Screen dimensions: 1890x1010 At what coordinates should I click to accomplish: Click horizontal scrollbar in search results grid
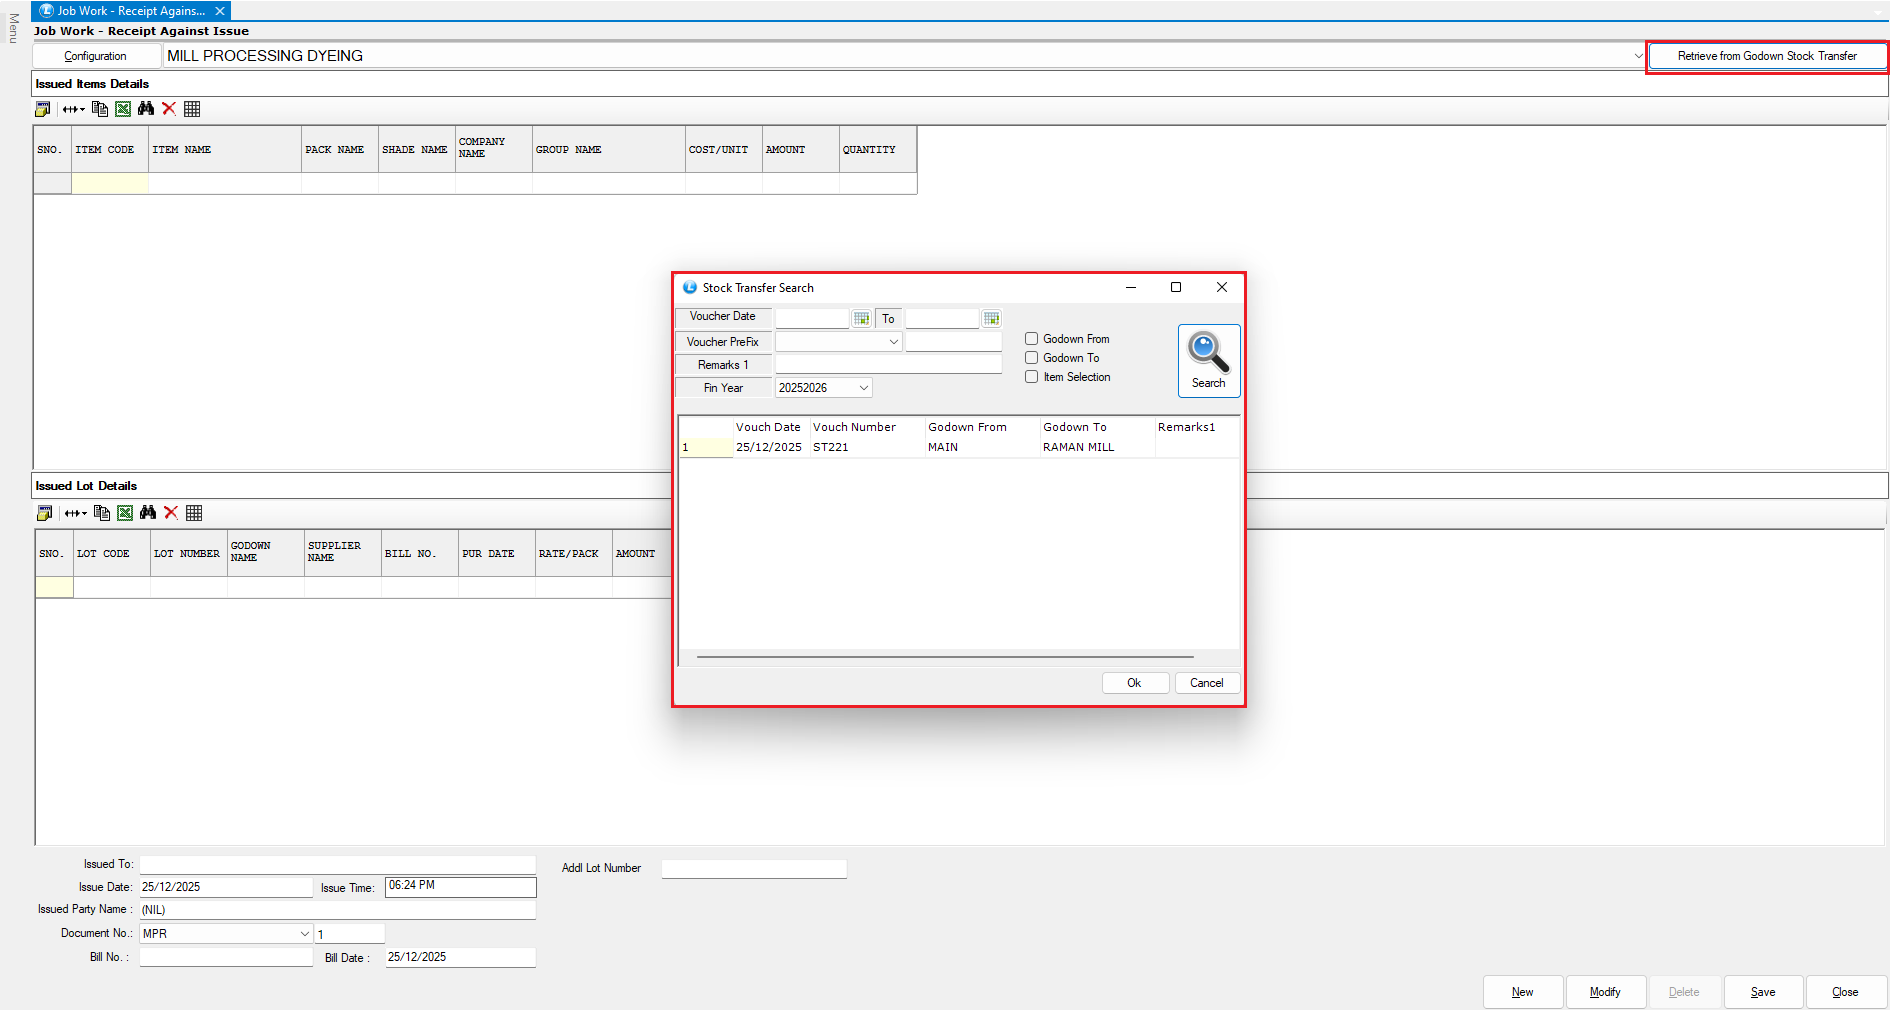pos(944,657)
